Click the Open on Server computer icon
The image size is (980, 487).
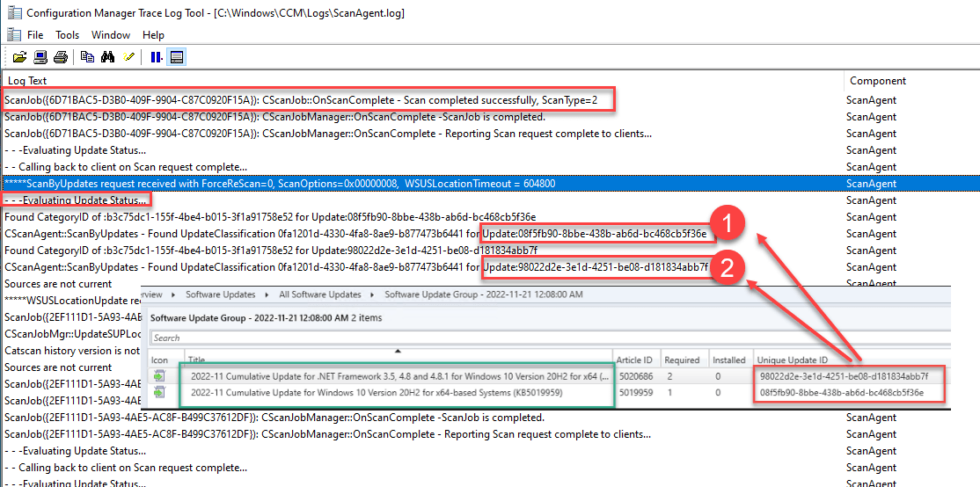click(41, 58)
